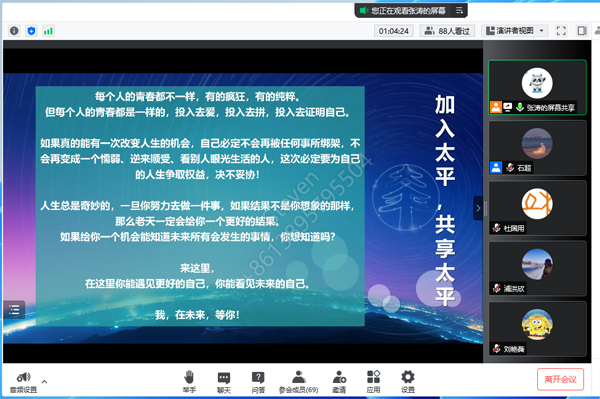The image size is (600, 399).
Task: Open the 聊天 chat panel
Action: tap(224, 382)
